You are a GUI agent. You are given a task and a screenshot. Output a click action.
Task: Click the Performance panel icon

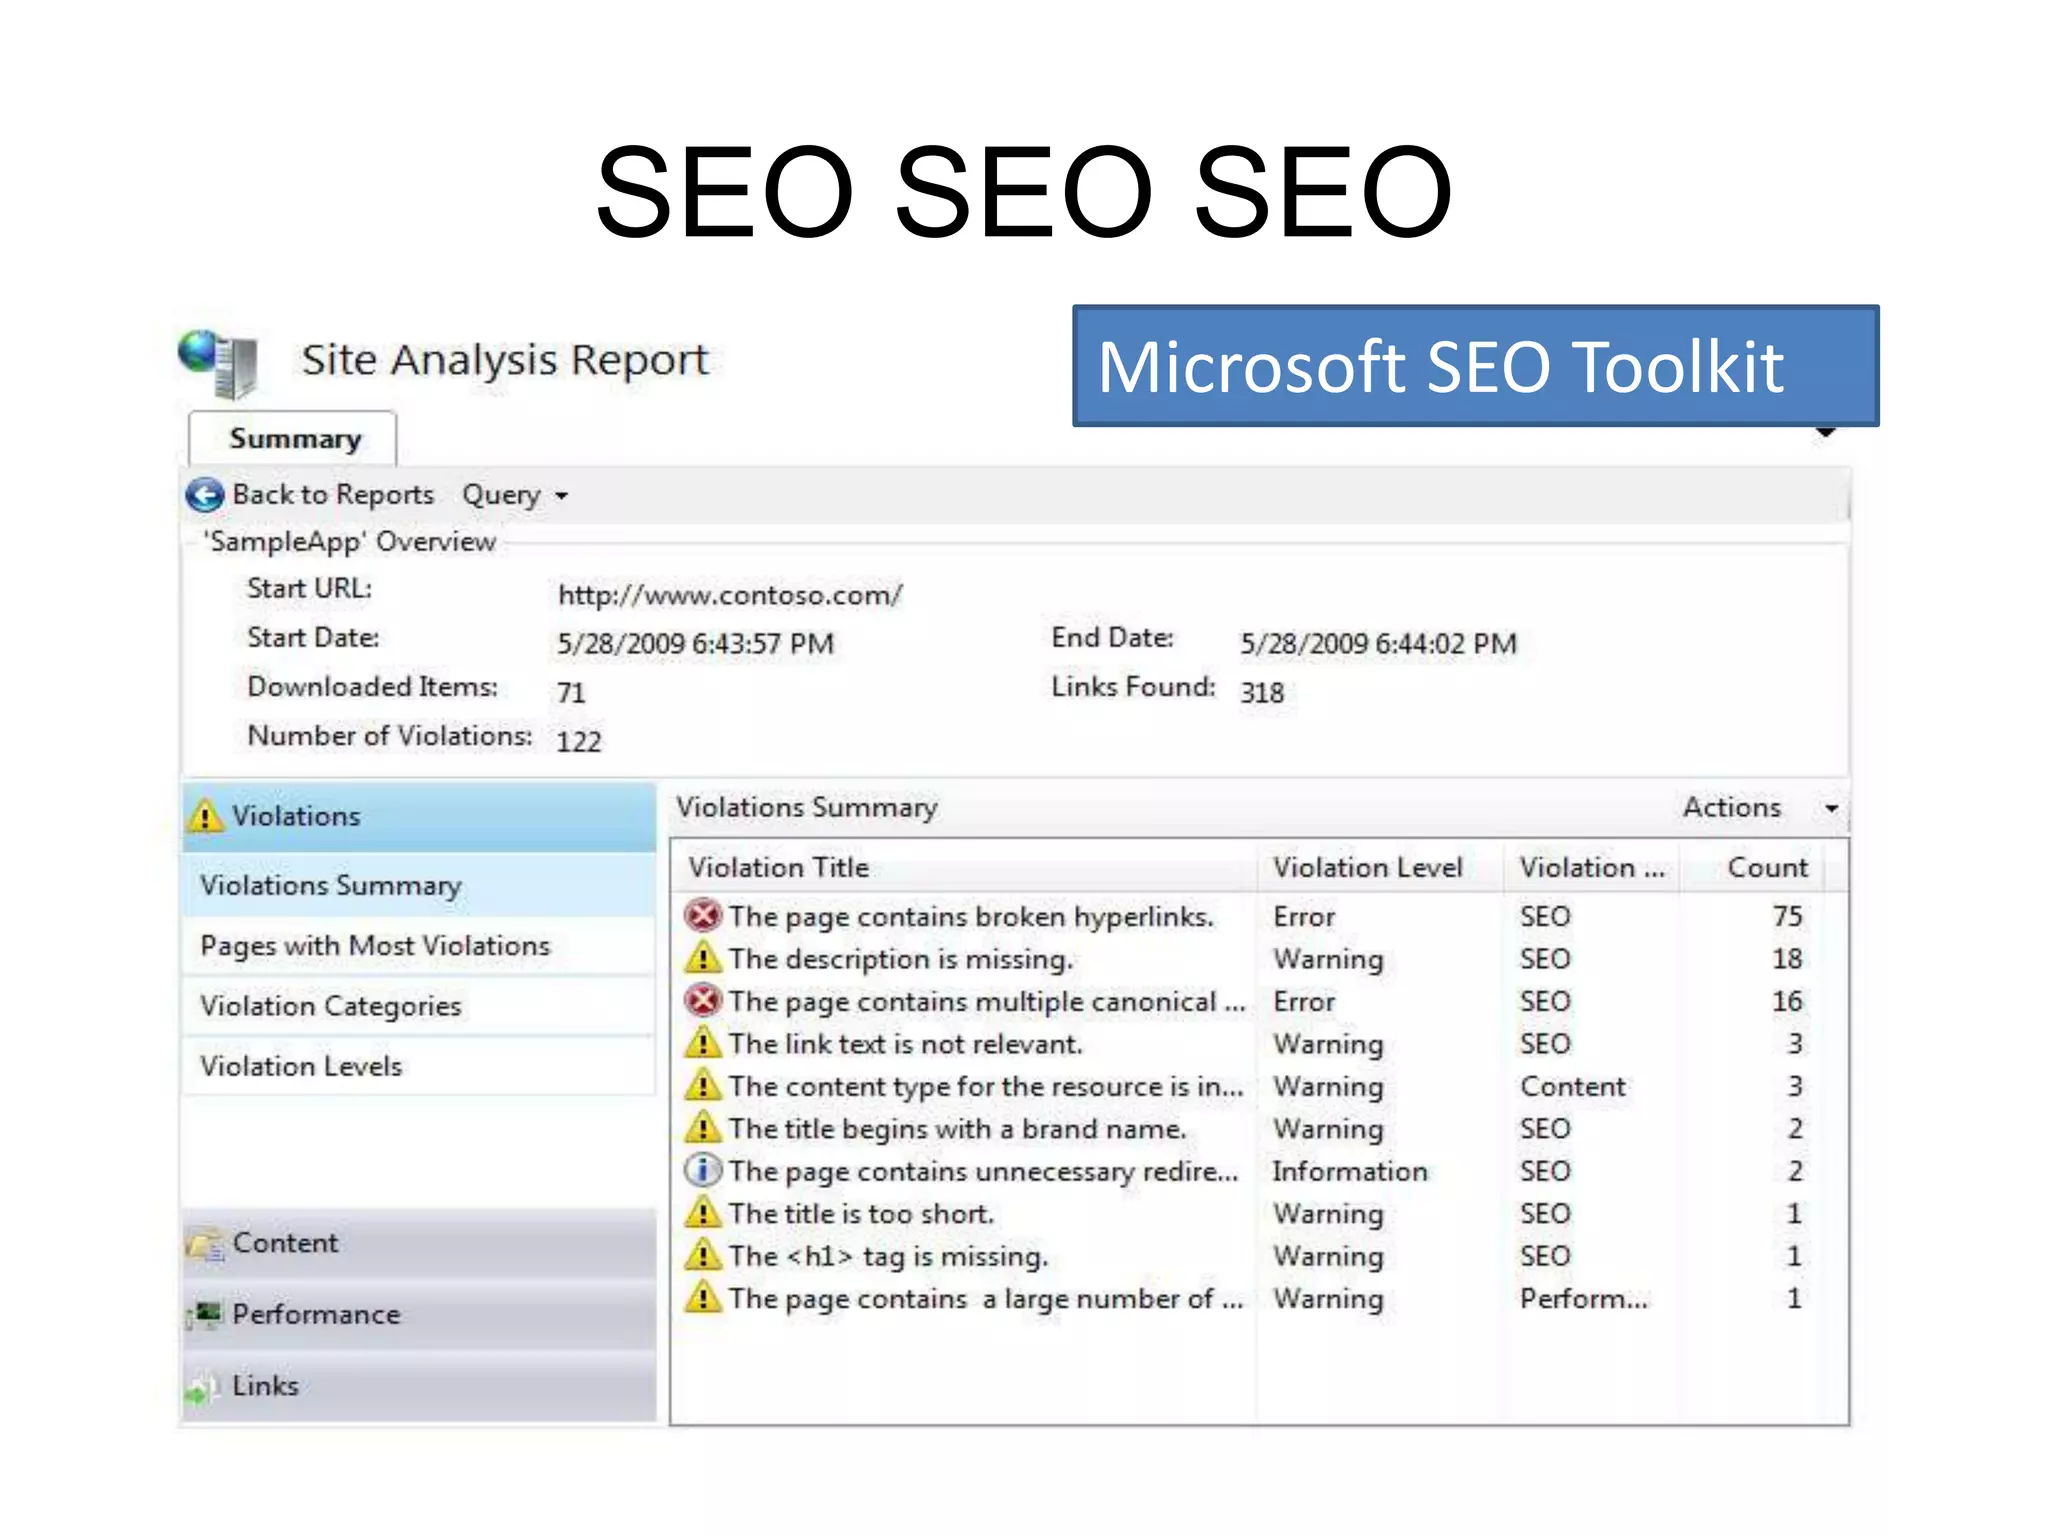[207, 1314]
